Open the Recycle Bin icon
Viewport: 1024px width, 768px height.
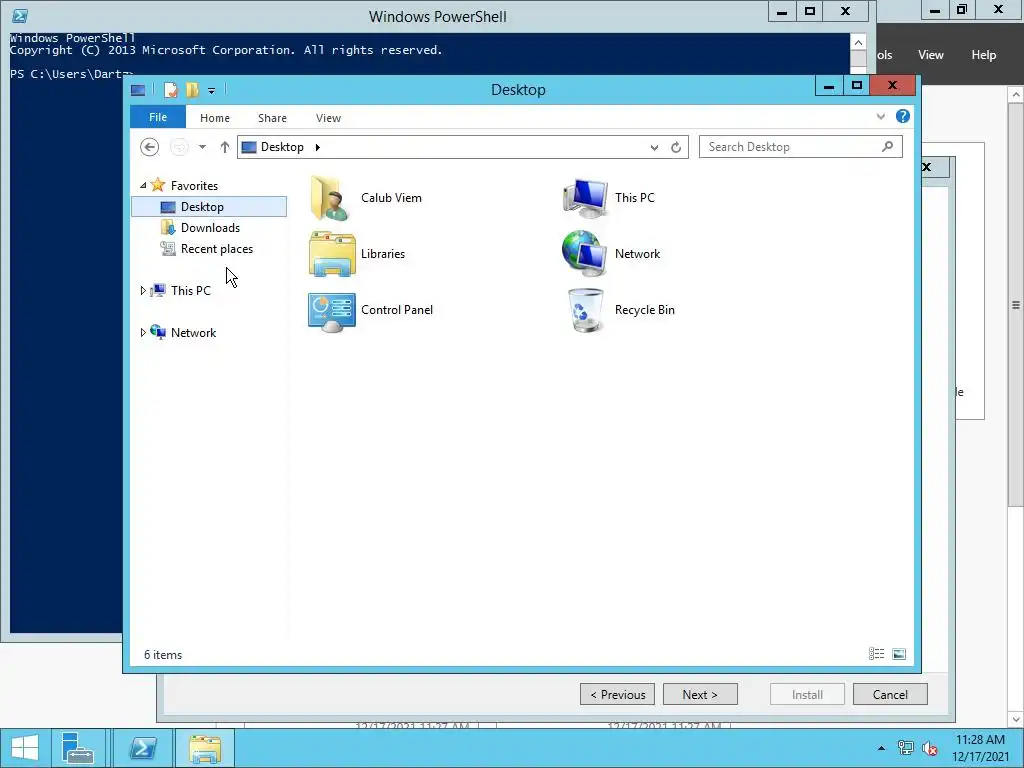(x=586, y=311)
